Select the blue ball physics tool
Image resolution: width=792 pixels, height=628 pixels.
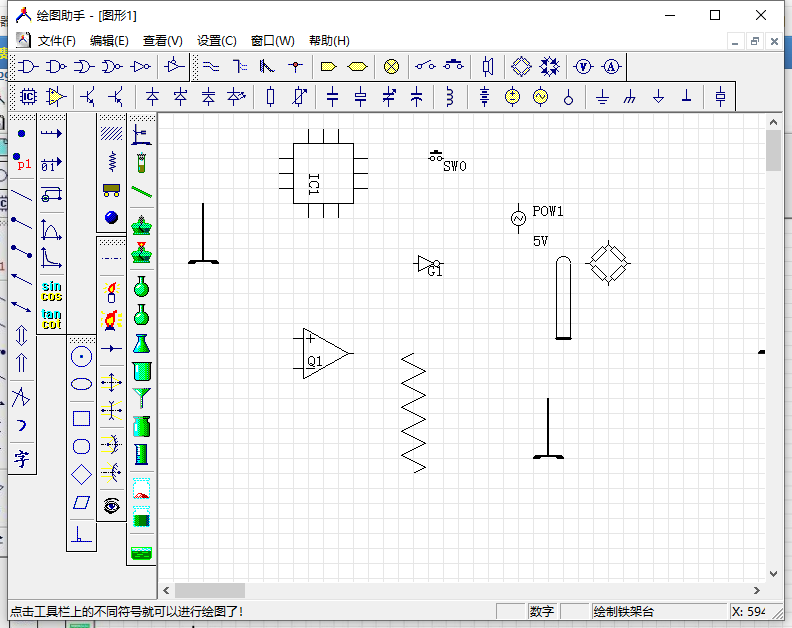(111, 217)
